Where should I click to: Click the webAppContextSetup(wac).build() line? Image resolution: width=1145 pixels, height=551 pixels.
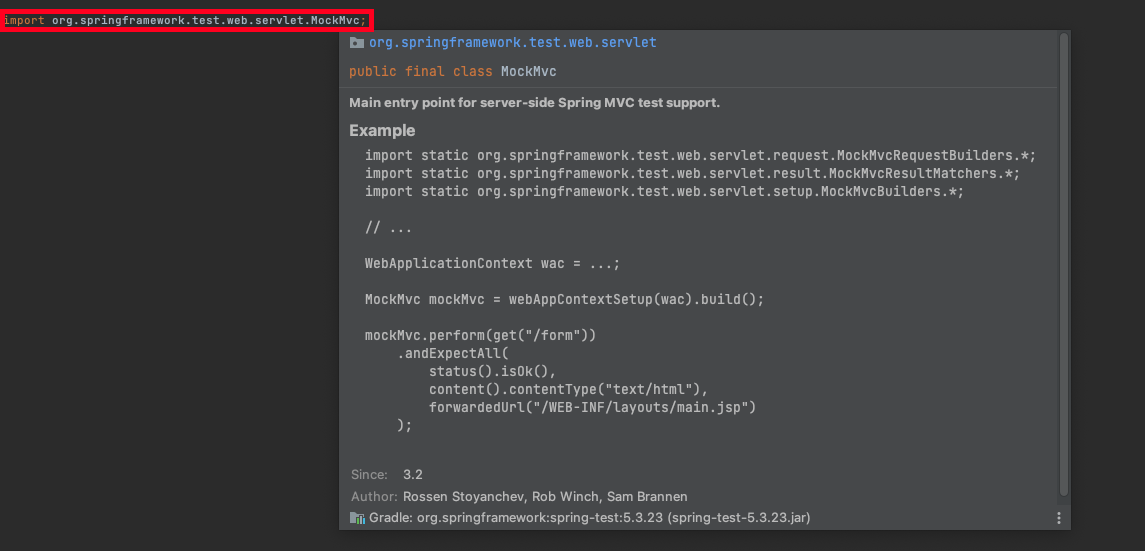564,299
